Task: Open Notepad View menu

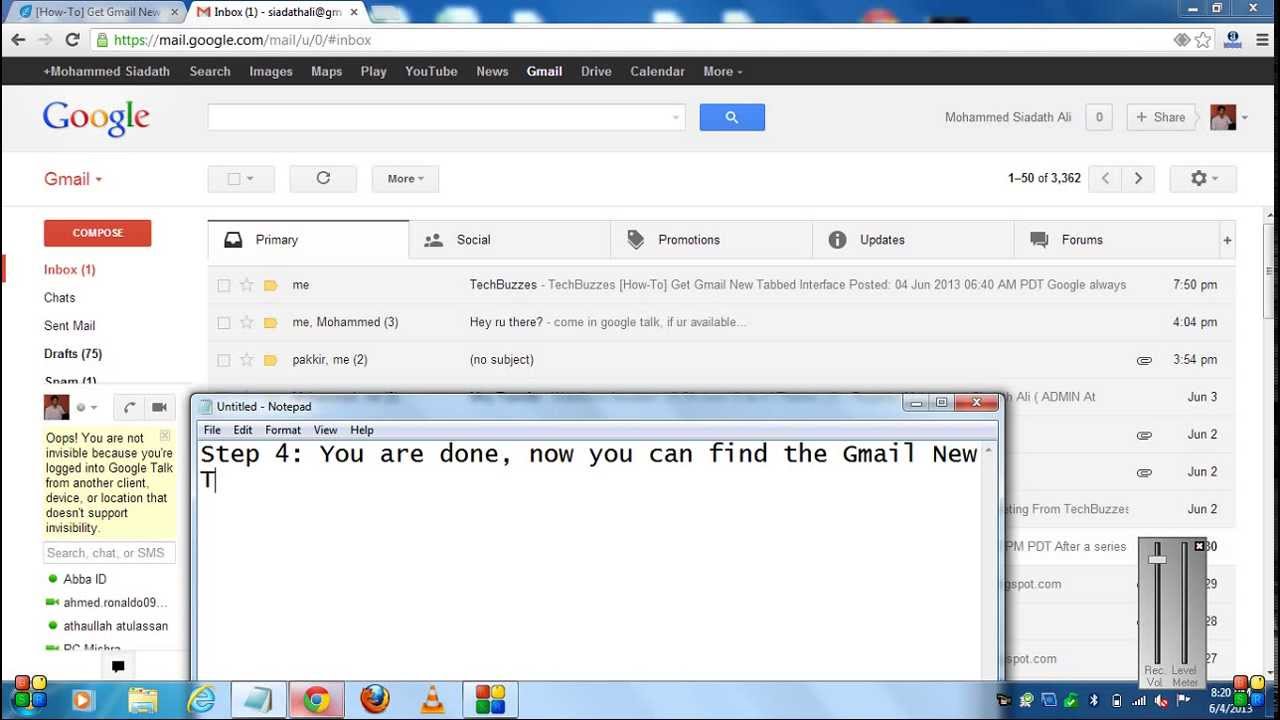Action: 325,430
